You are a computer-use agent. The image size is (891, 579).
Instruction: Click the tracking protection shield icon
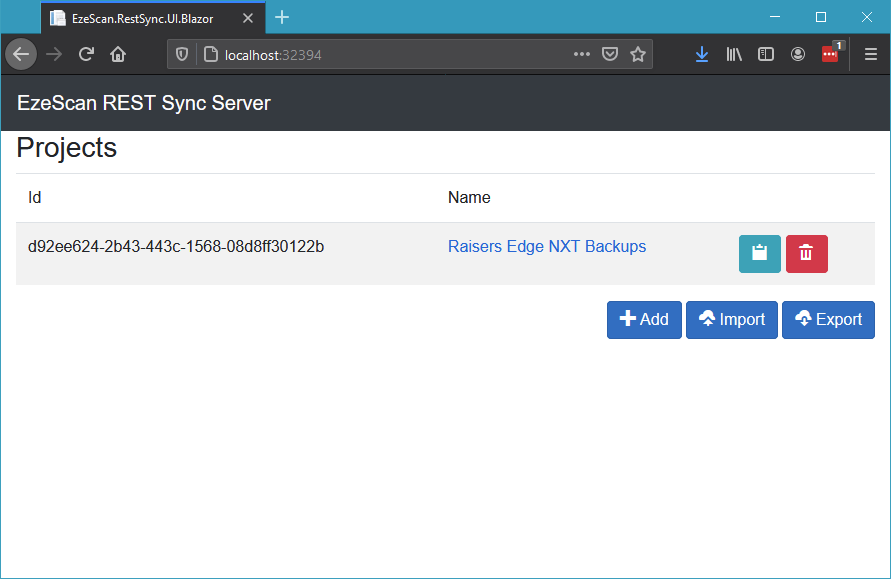[x=182, y=55]
